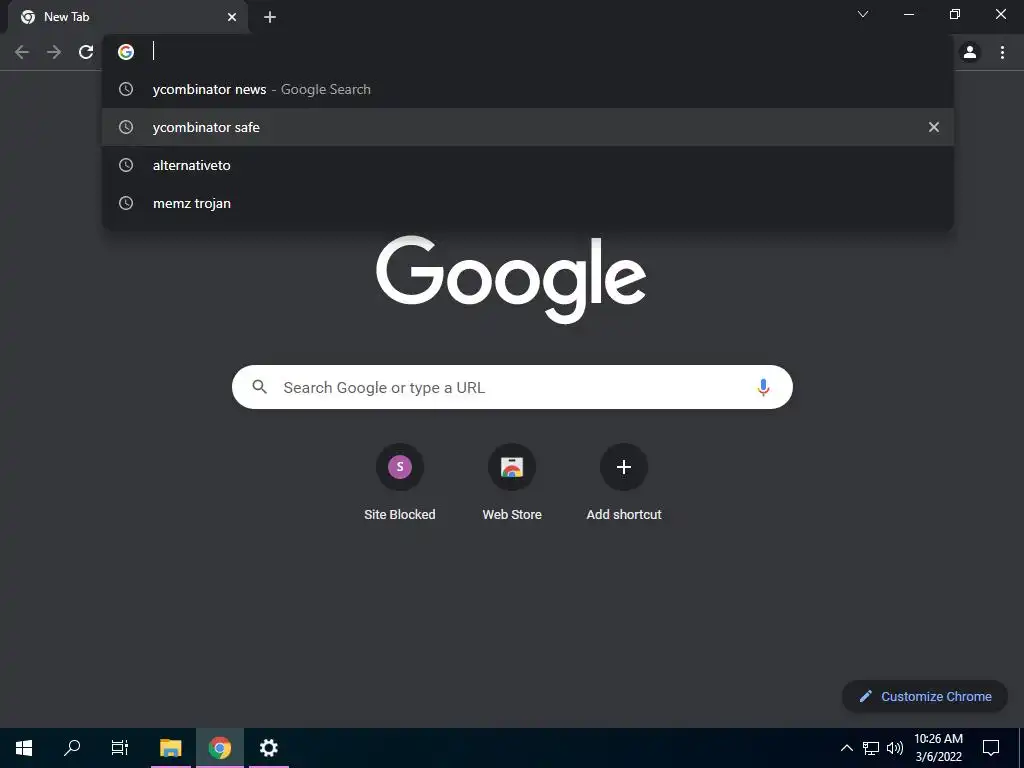
Task: Open the Windows Start menu
Action: pos(24,748)
